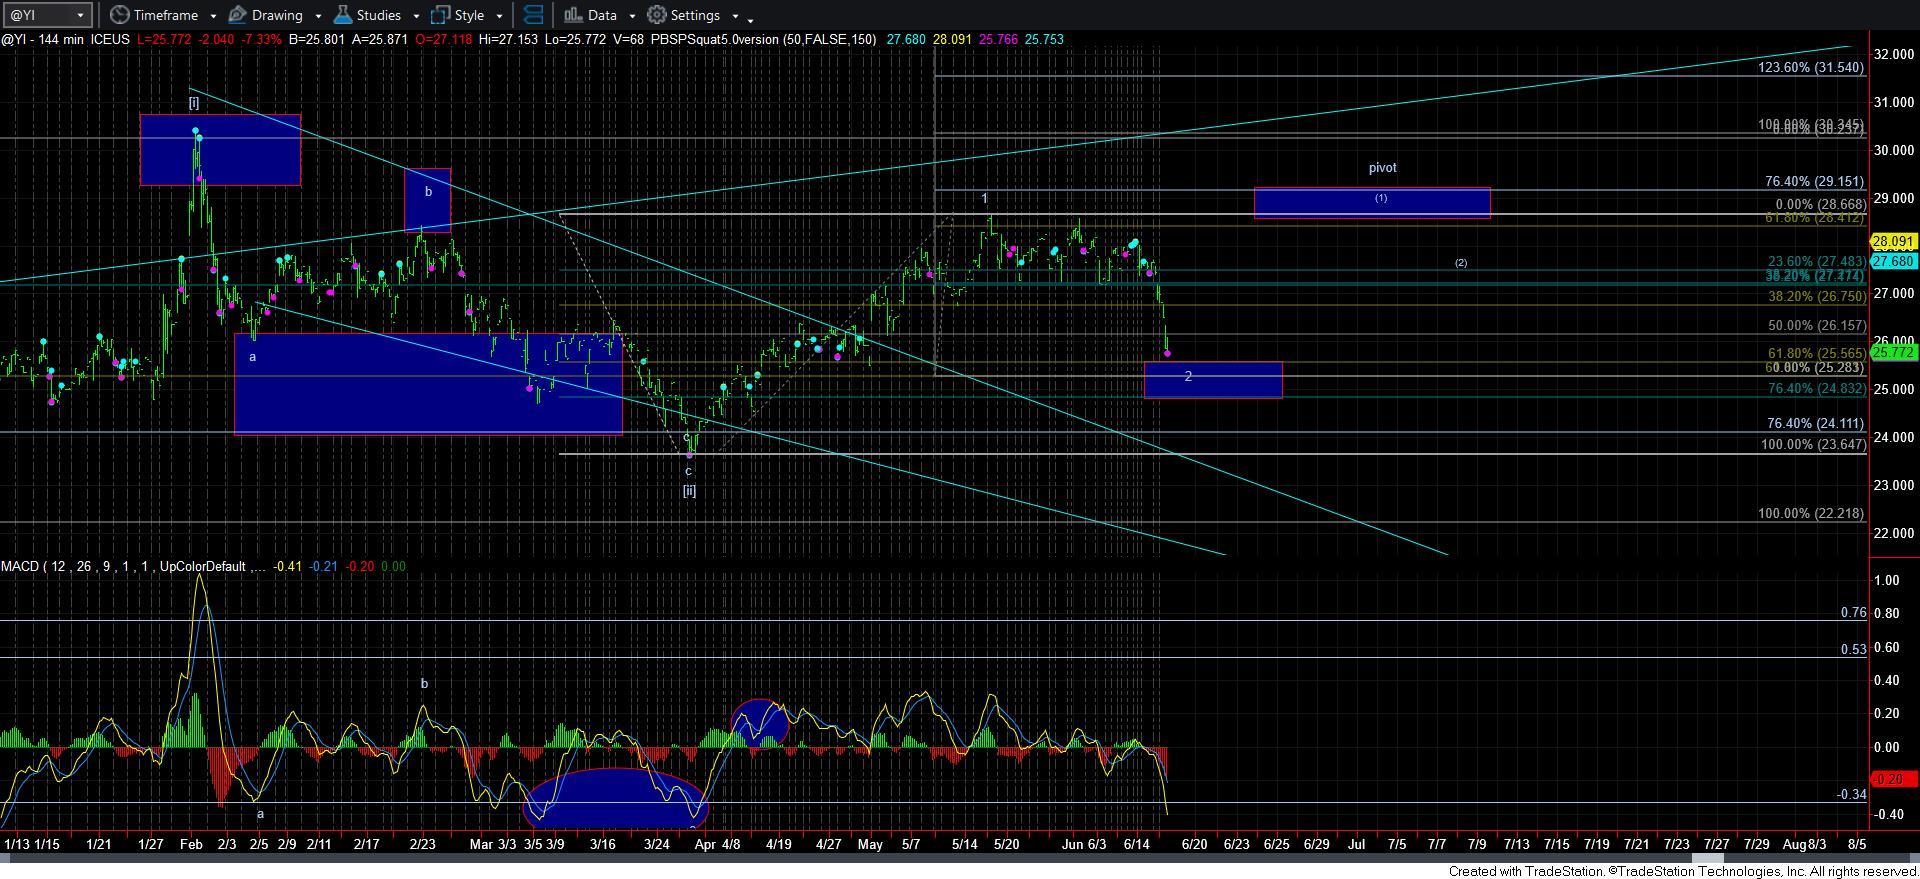Expand the Studies dropdown arrow
1920x879 pixels.
[416, 16]
